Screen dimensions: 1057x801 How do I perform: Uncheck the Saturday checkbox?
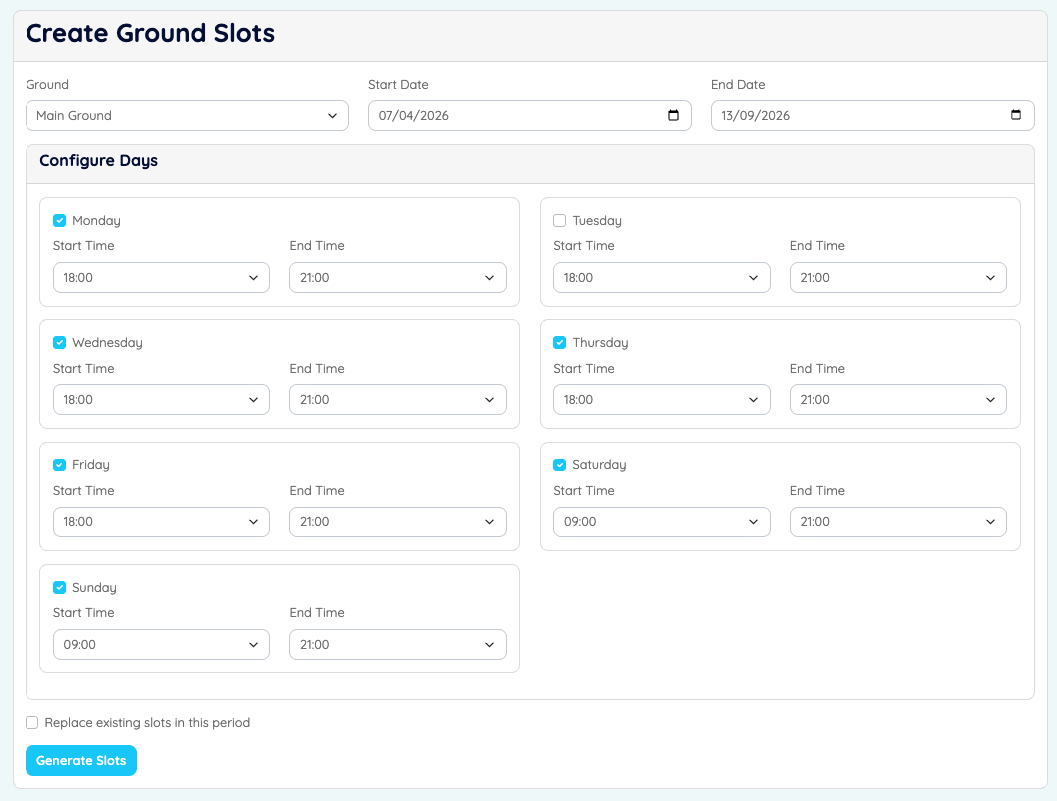tap(559, 464)
